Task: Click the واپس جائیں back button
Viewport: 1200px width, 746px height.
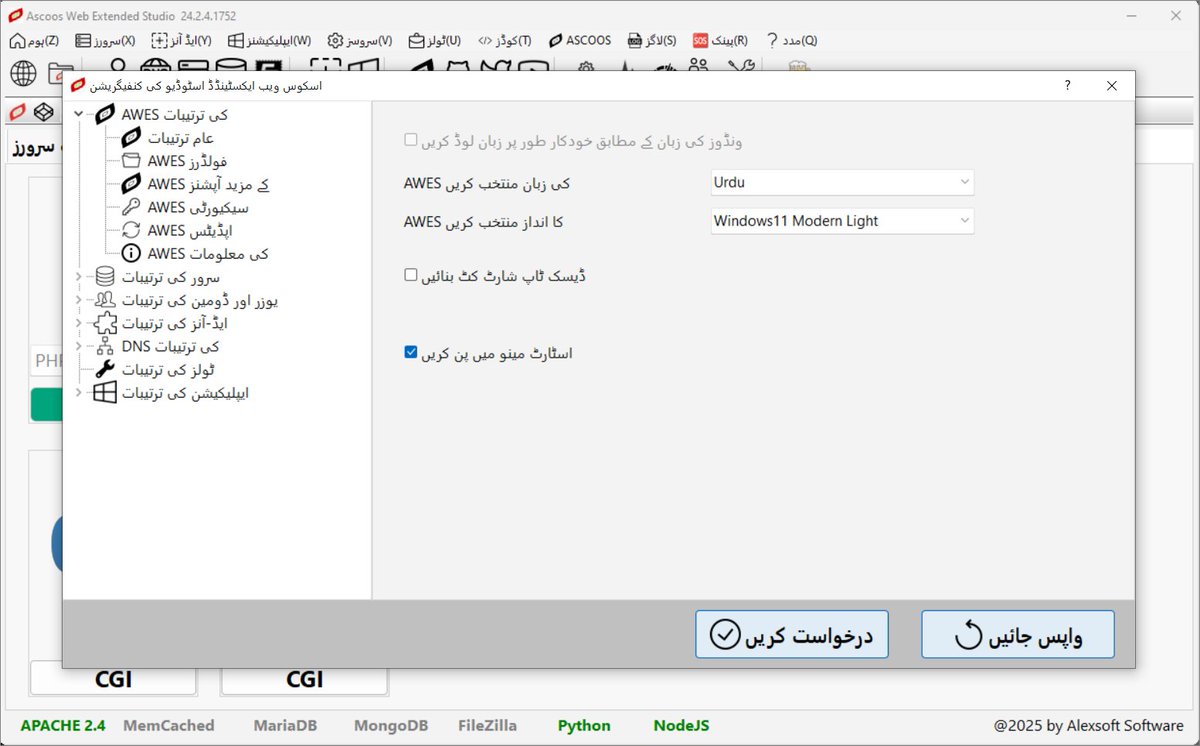Action: point(1018,635)
